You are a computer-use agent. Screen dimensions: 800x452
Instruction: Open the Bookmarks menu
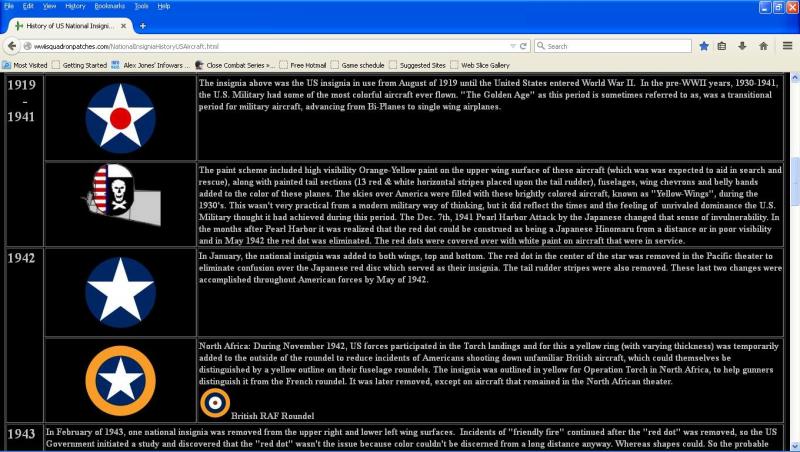coord(109,6)
